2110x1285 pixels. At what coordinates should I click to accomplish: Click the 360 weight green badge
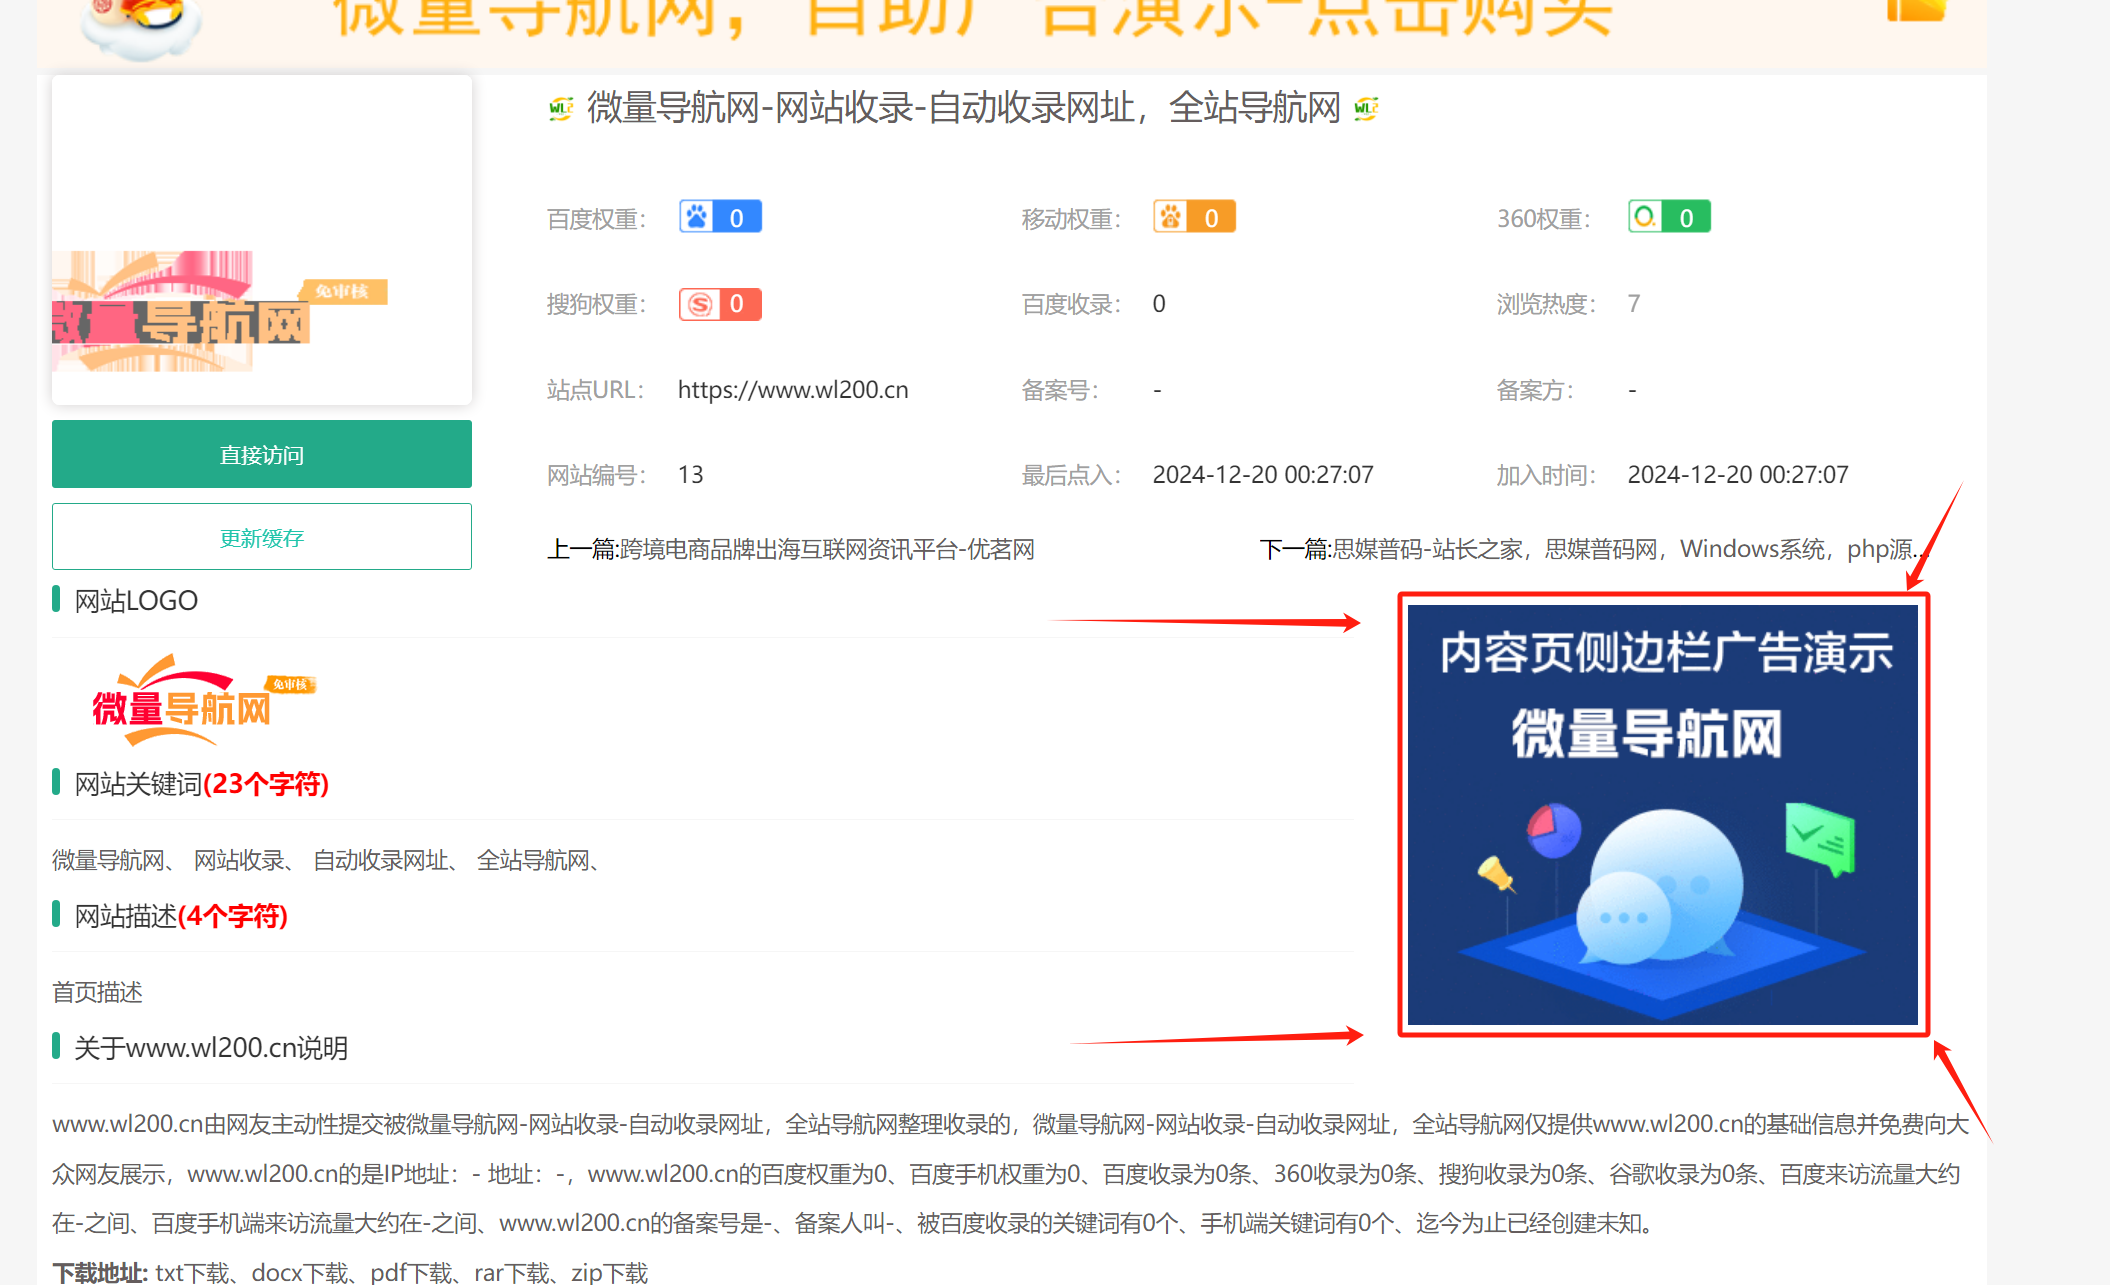click(1669, 217)
